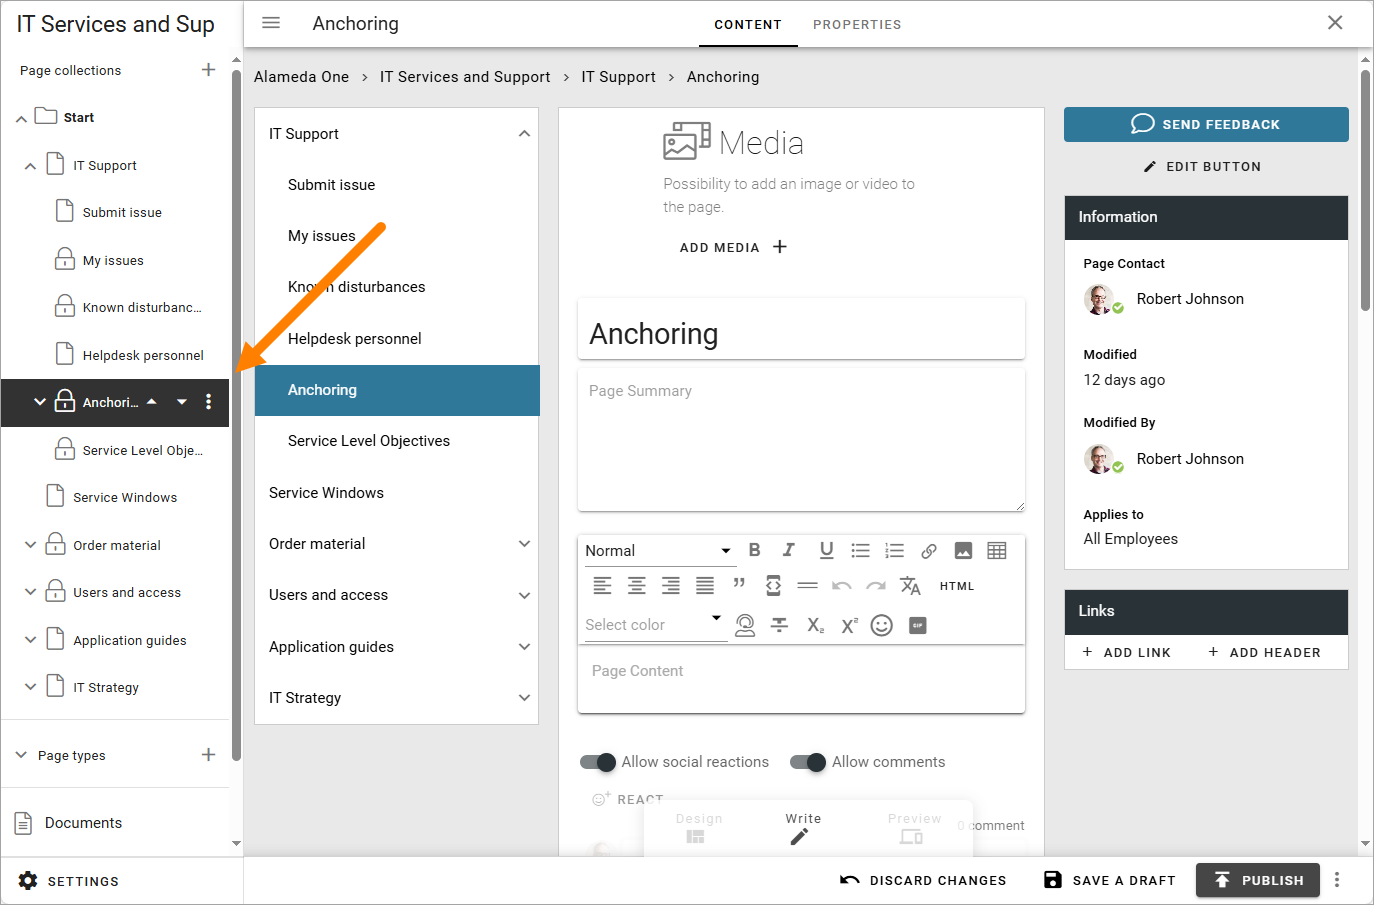Image resolution: width=1374 pixels, height=905 pixels.
Task: Discard changes to the page
Action: point(923,880)
